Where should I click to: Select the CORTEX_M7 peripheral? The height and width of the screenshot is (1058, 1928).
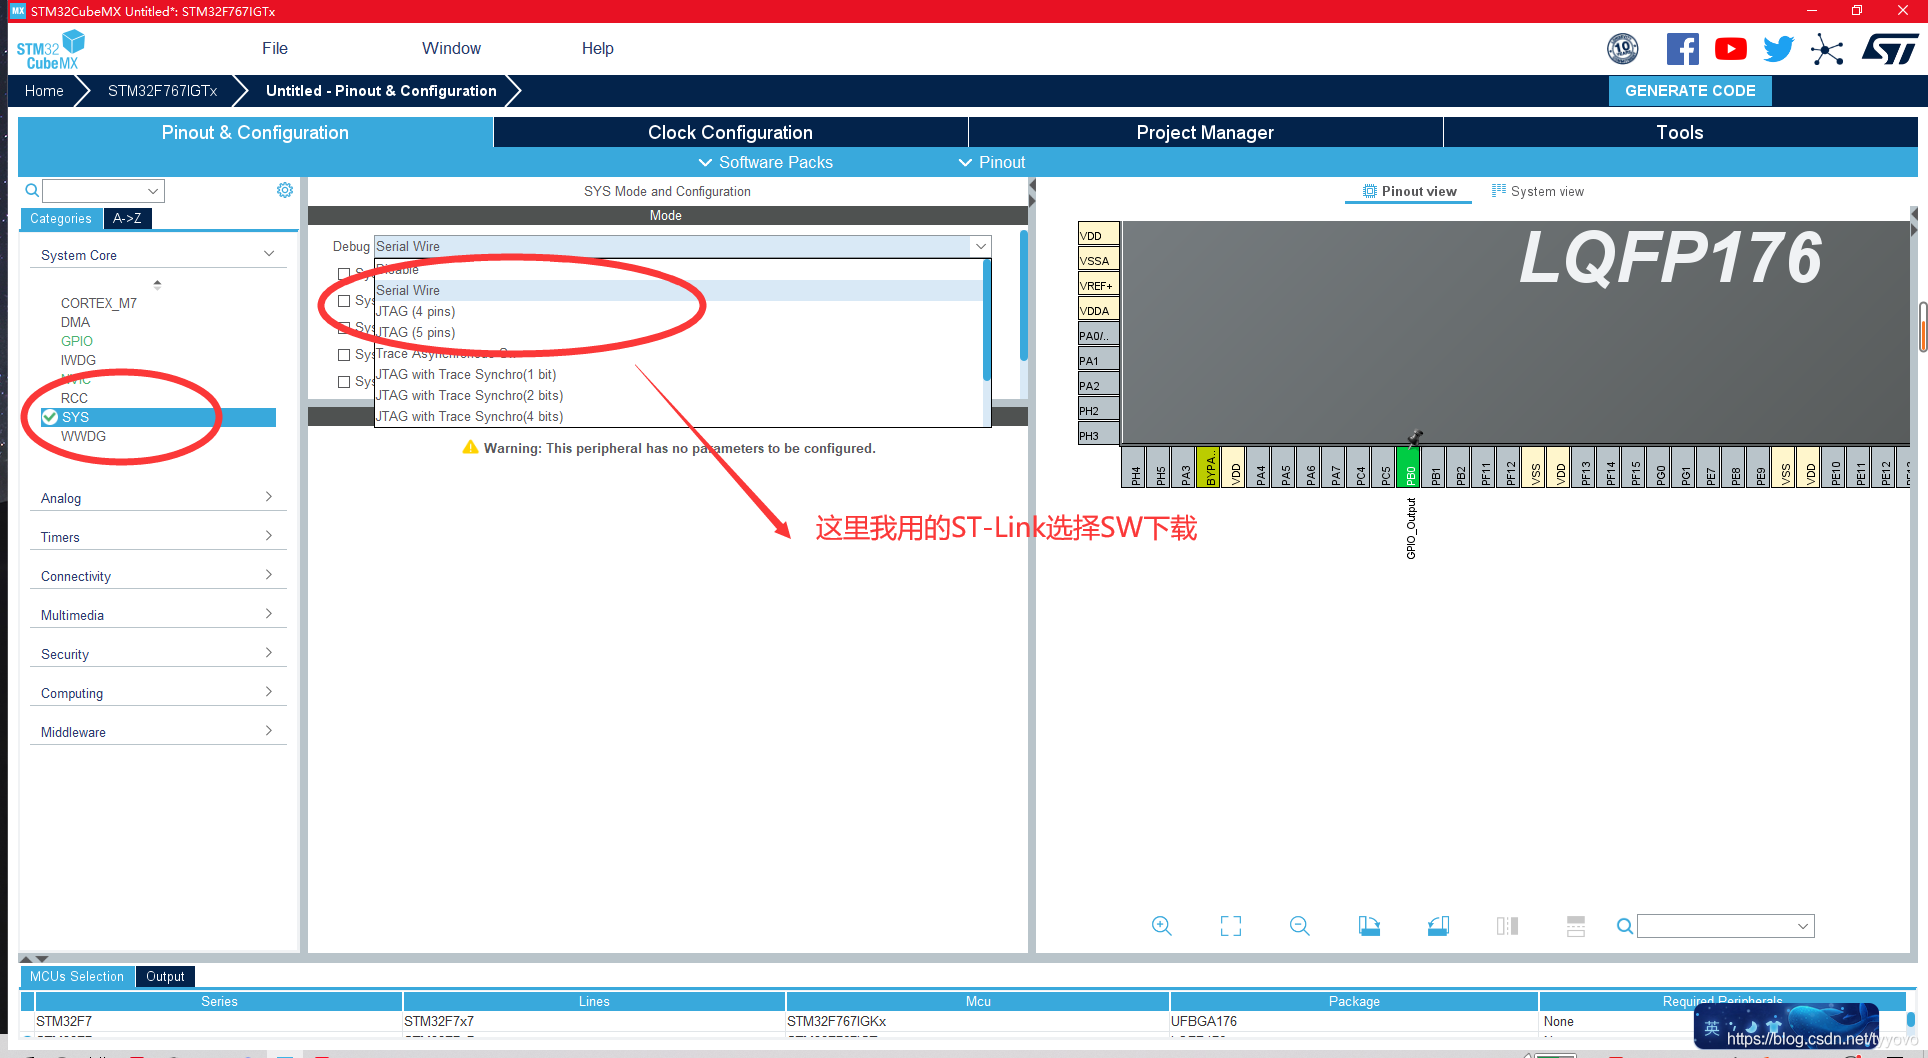[x=99, y=303]
